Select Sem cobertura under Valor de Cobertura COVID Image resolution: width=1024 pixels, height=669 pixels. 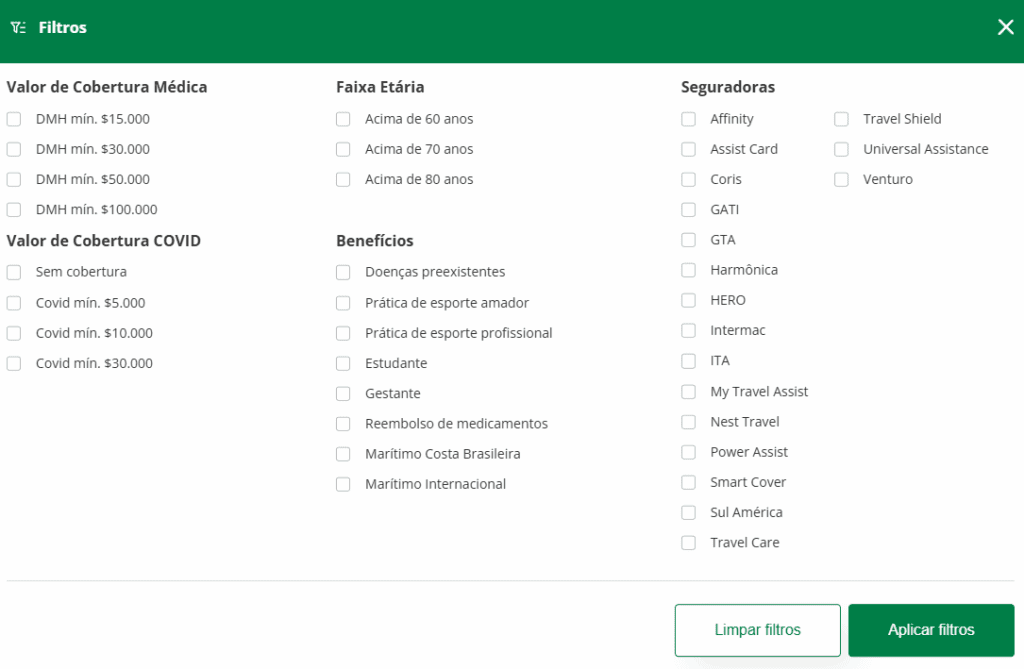pyautogui.click(x=14, y=272)
